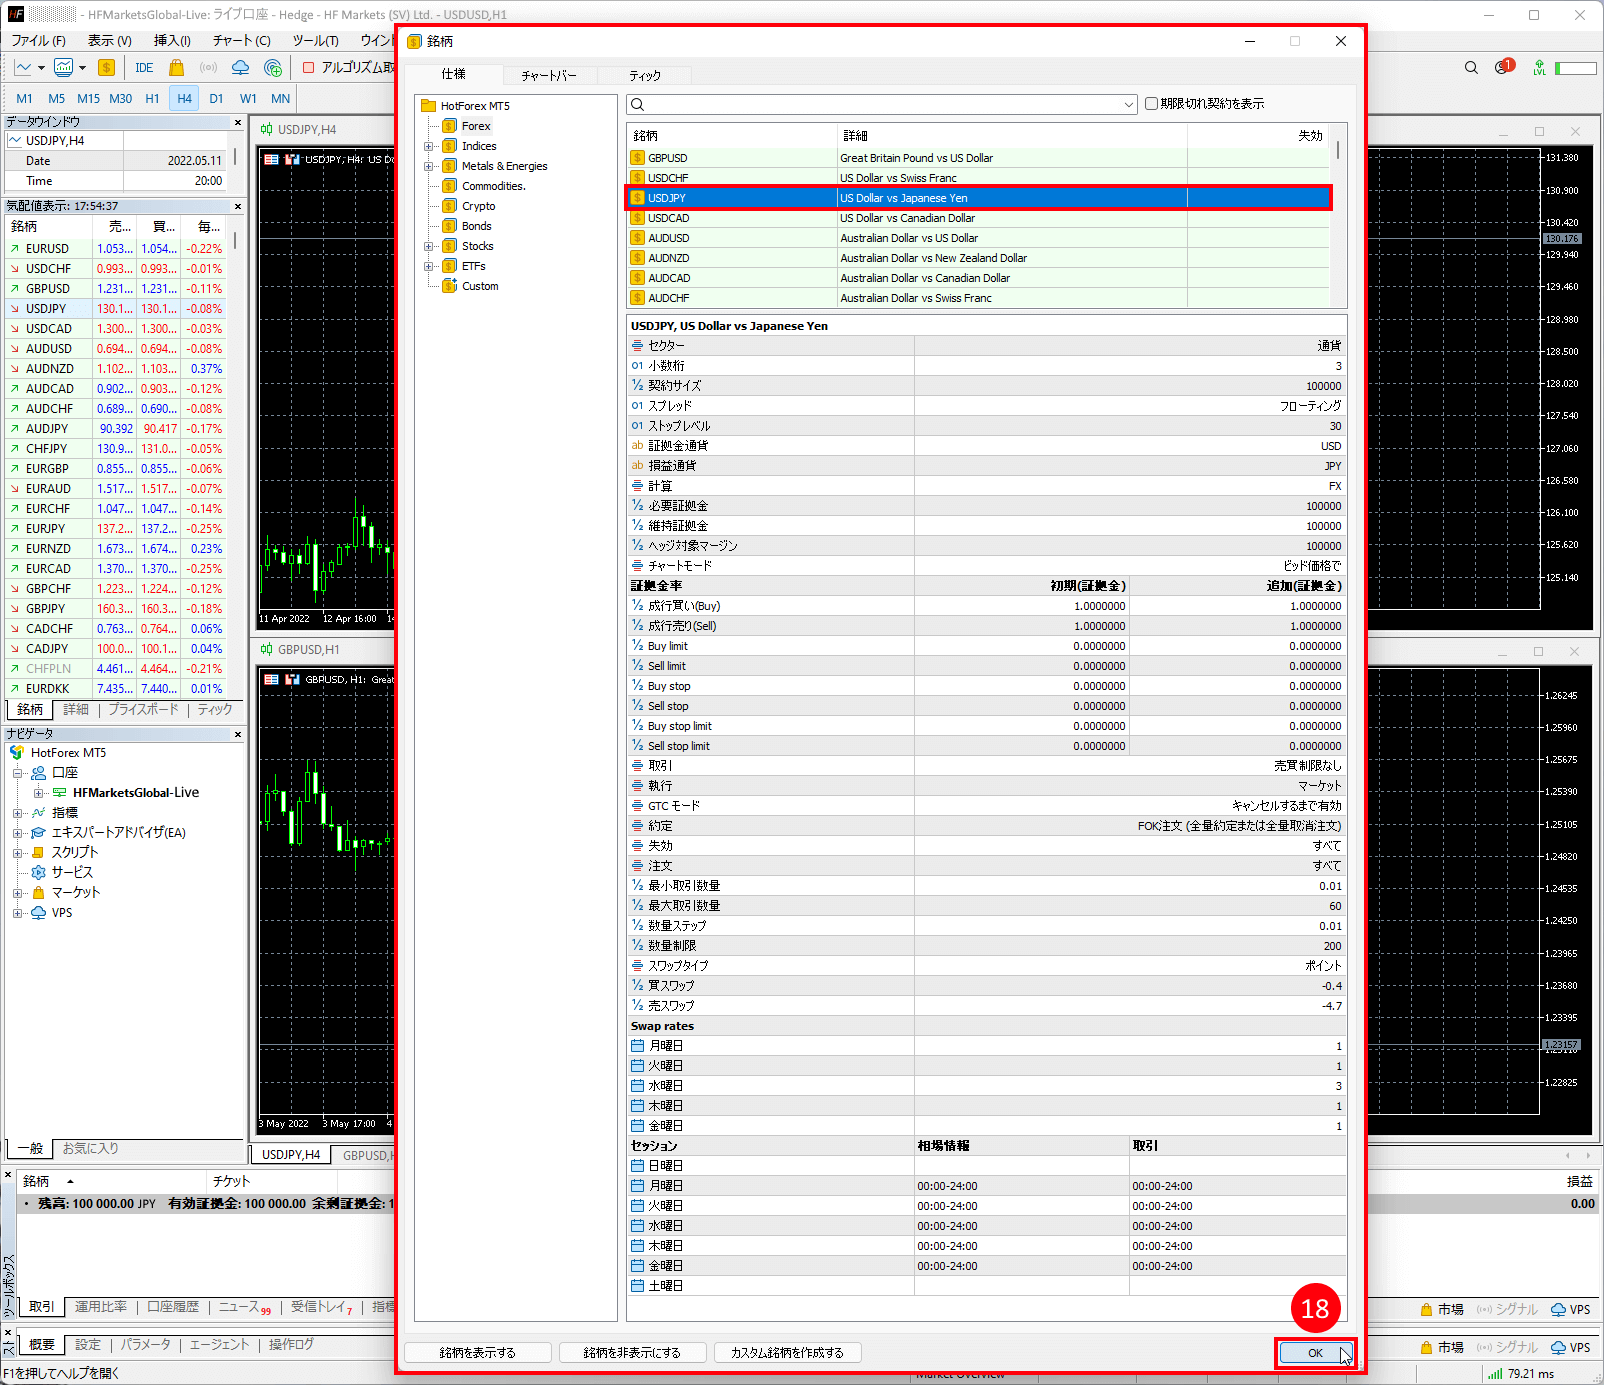Image resolution: width=1604 pixels, height=1385 pixels.
Task: Open the Market with the shopping bag icon
Action: coord(175,67)
